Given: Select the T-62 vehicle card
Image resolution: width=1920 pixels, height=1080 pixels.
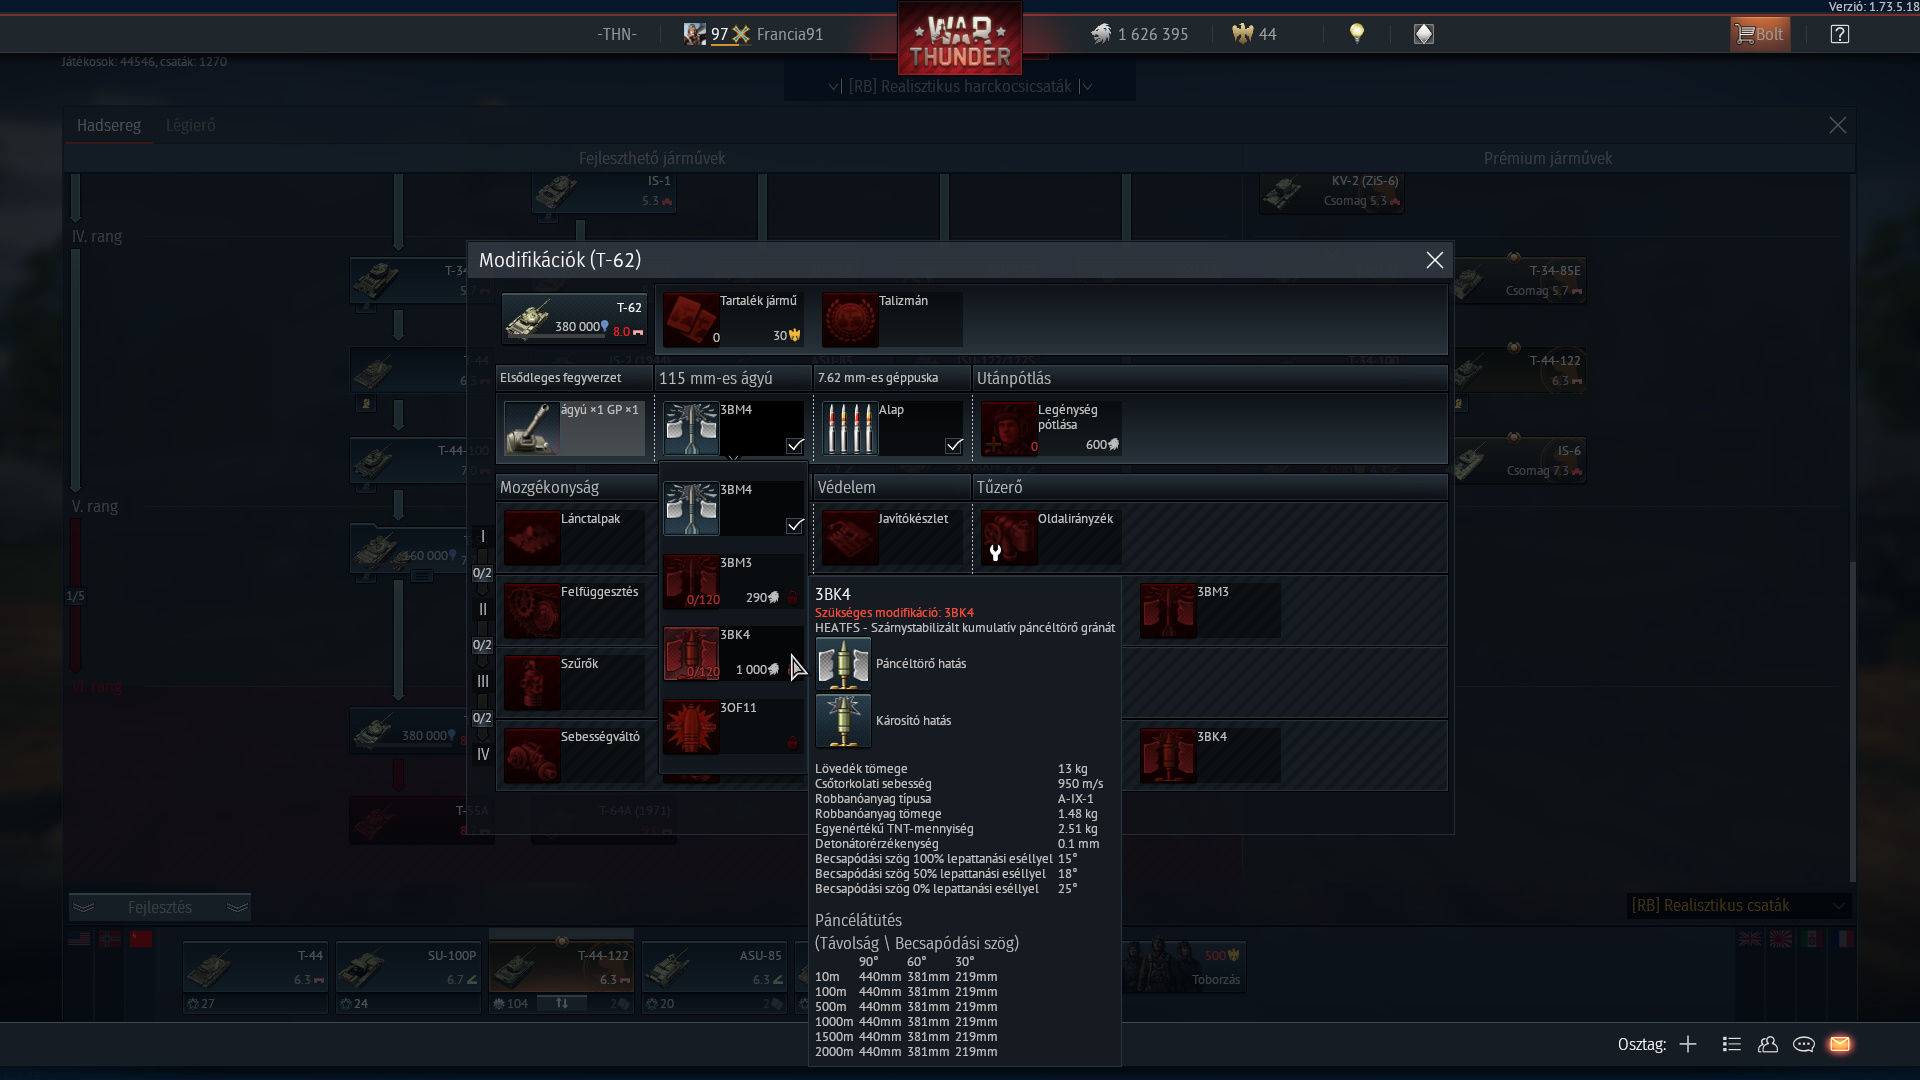Looking at the screenshot, I should click(x=574, y=318).
